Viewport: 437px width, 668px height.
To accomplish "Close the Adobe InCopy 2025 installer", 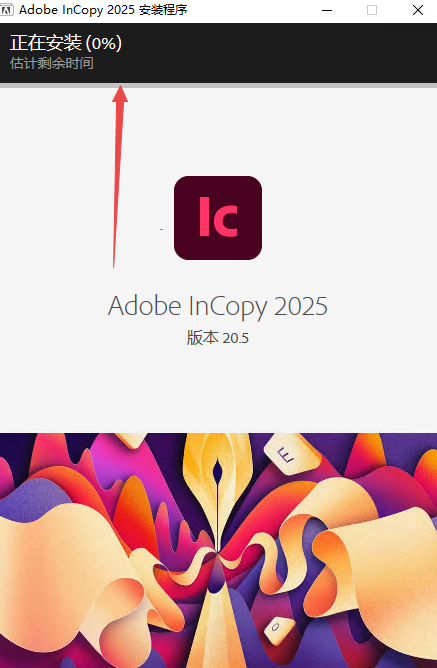I will (x=418, y=10).
